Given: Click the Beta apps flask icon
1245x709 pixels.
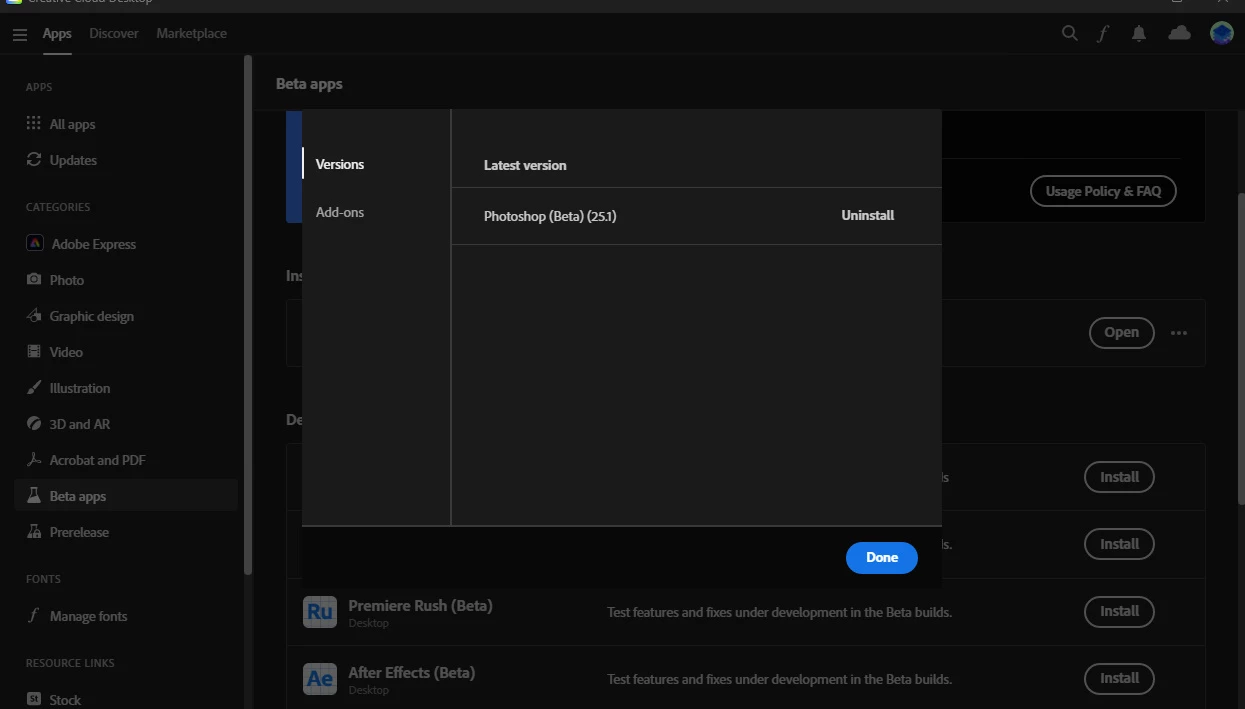Looking at the screenshot, I should click(34, 496).
